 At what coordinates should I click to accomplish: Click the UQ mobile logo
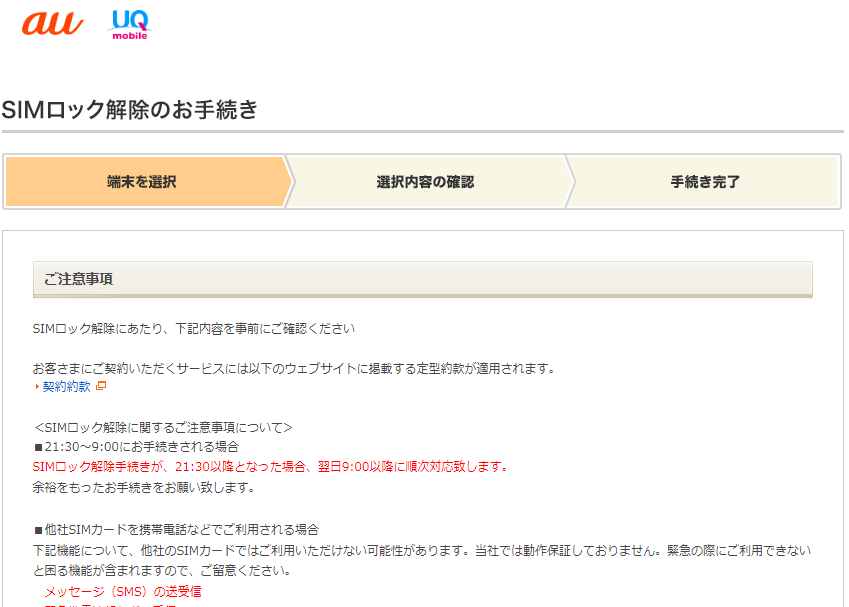(x=129, y=24)
